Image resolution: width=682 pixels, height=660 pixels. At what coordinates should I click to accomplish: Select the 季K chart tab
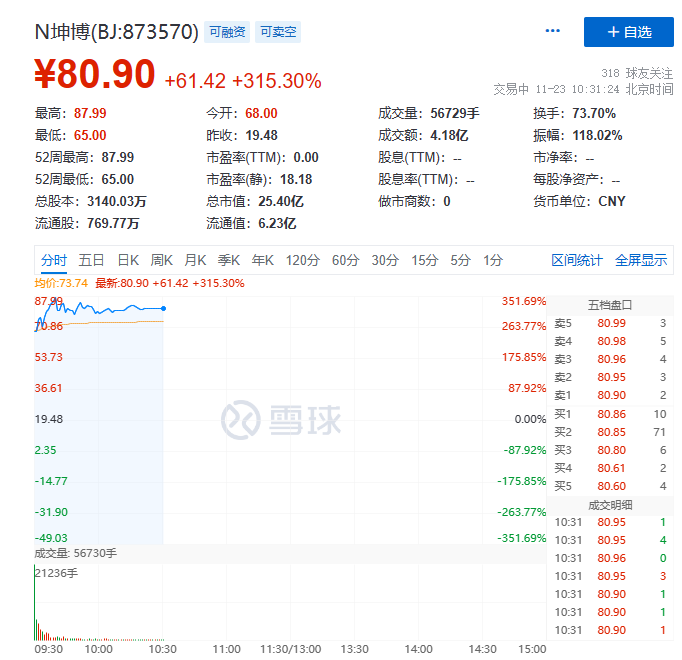click(x=229, y=260)
